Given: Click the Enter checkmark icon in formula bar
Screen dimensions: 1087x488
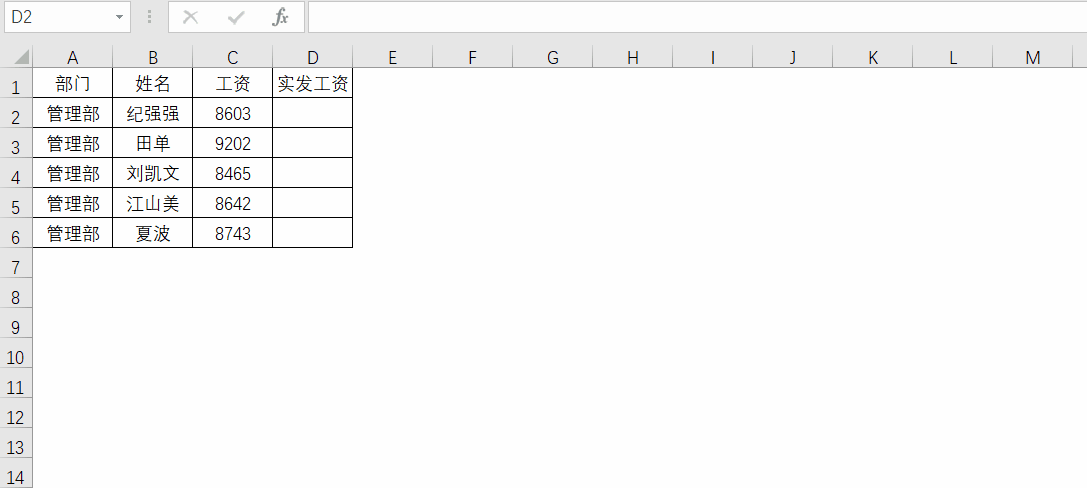Looking at the screenshot, I should click(236, 17).
